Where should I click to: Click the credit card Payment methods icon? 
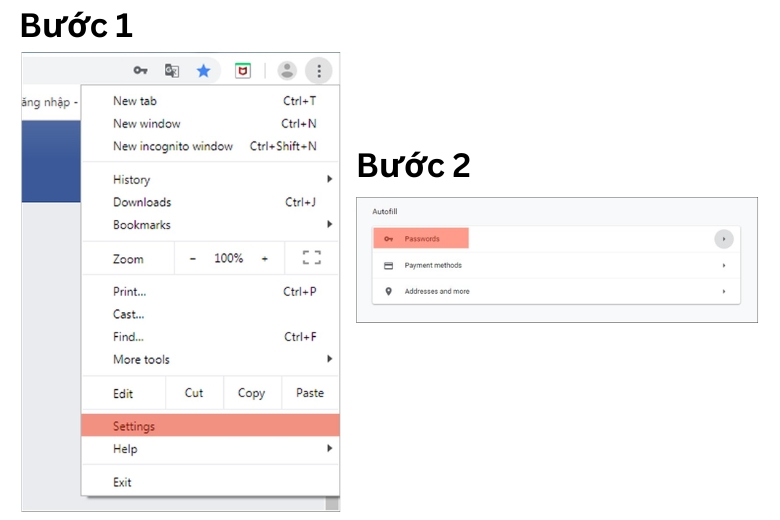[389, 266]
